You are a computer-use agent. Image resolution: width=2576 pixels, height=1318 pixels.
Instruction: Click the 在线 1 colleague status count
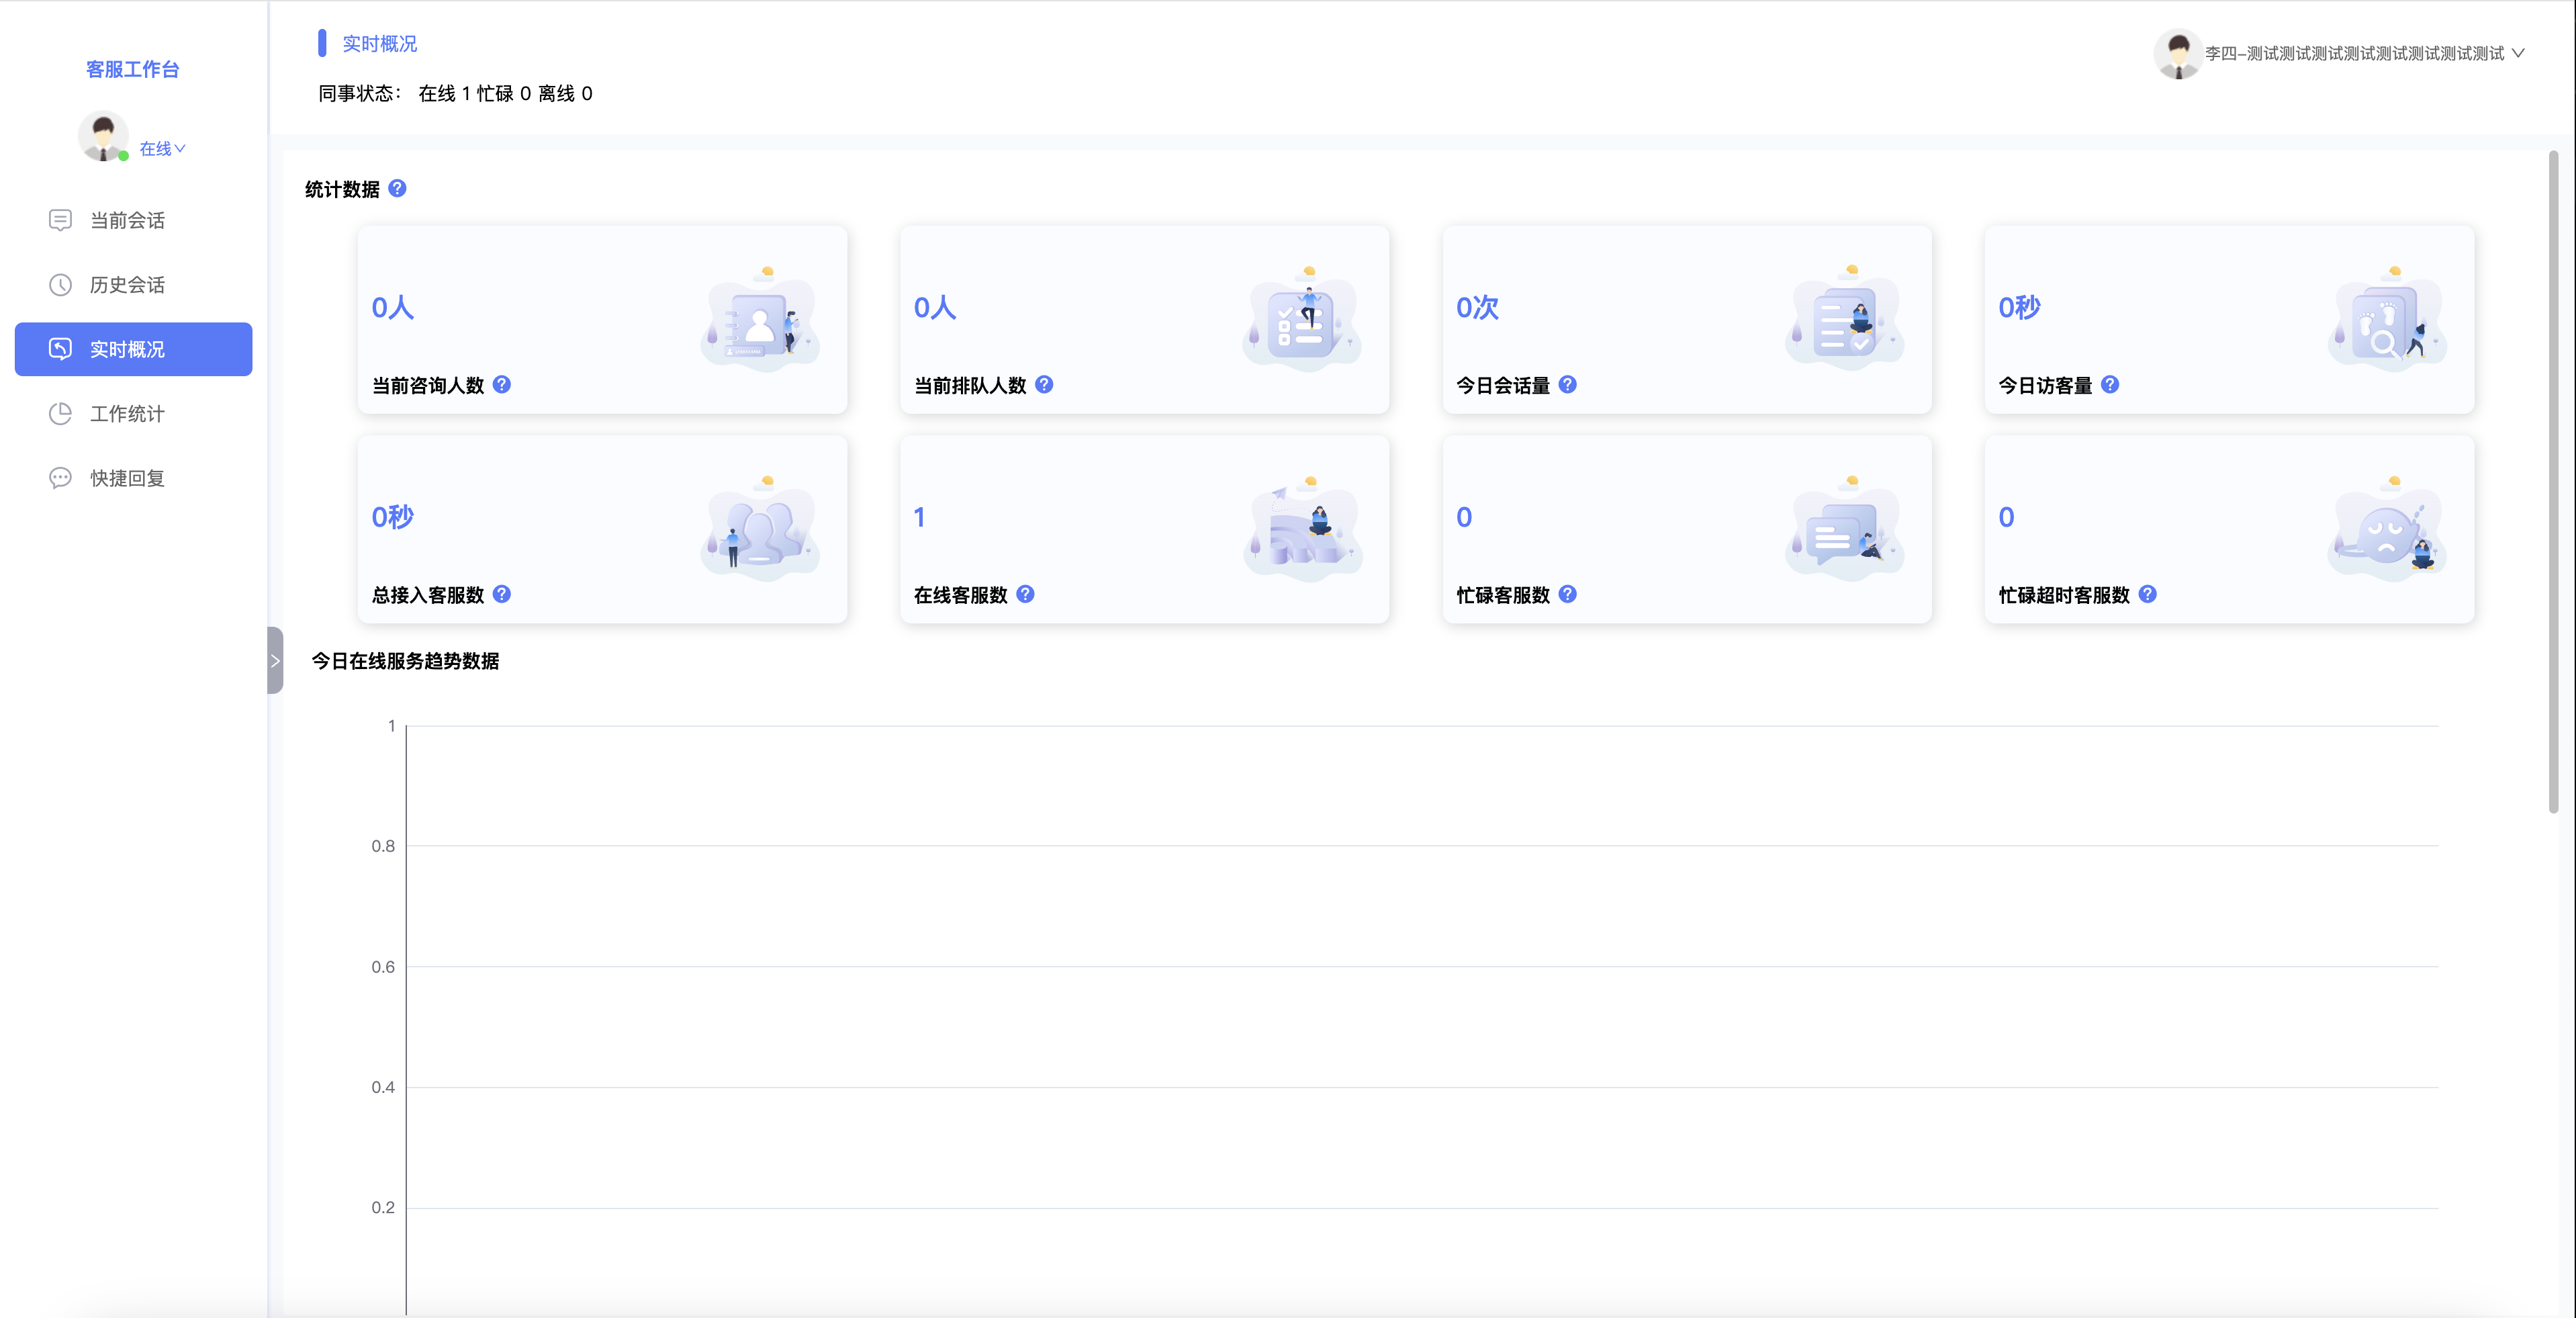(444, 93)
